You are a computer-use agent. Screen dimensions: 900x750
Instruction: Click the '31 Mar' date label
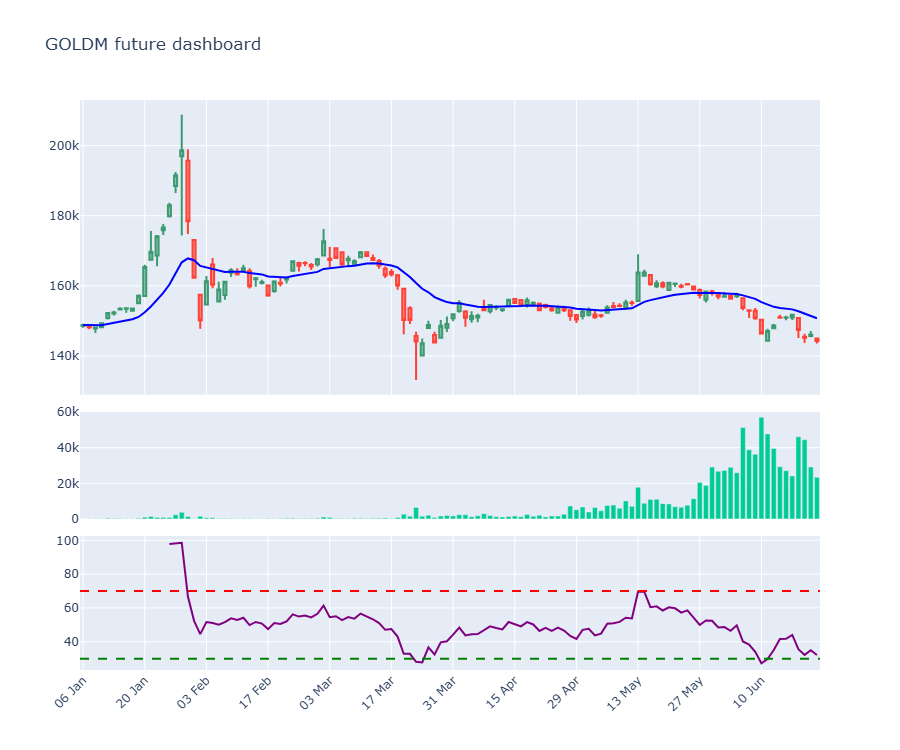(x=440, y=693)
